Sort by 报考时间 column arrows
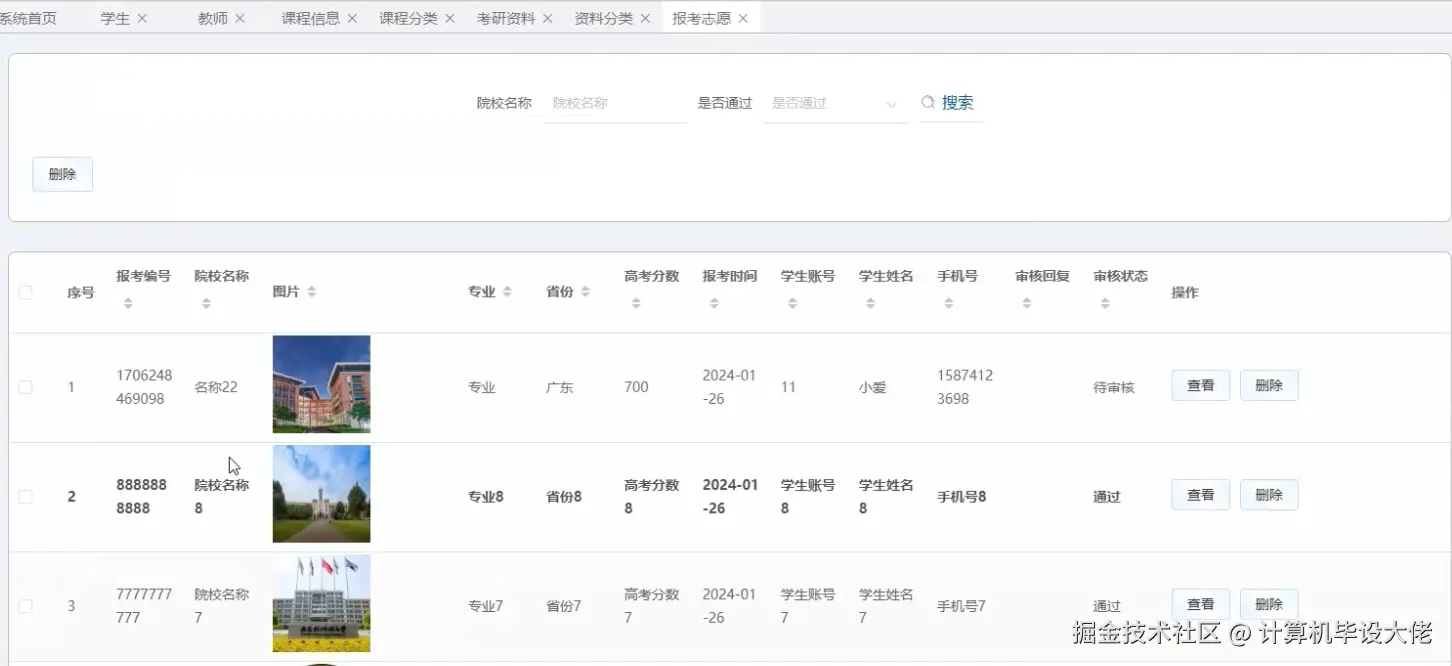 (x=714, y=302)
